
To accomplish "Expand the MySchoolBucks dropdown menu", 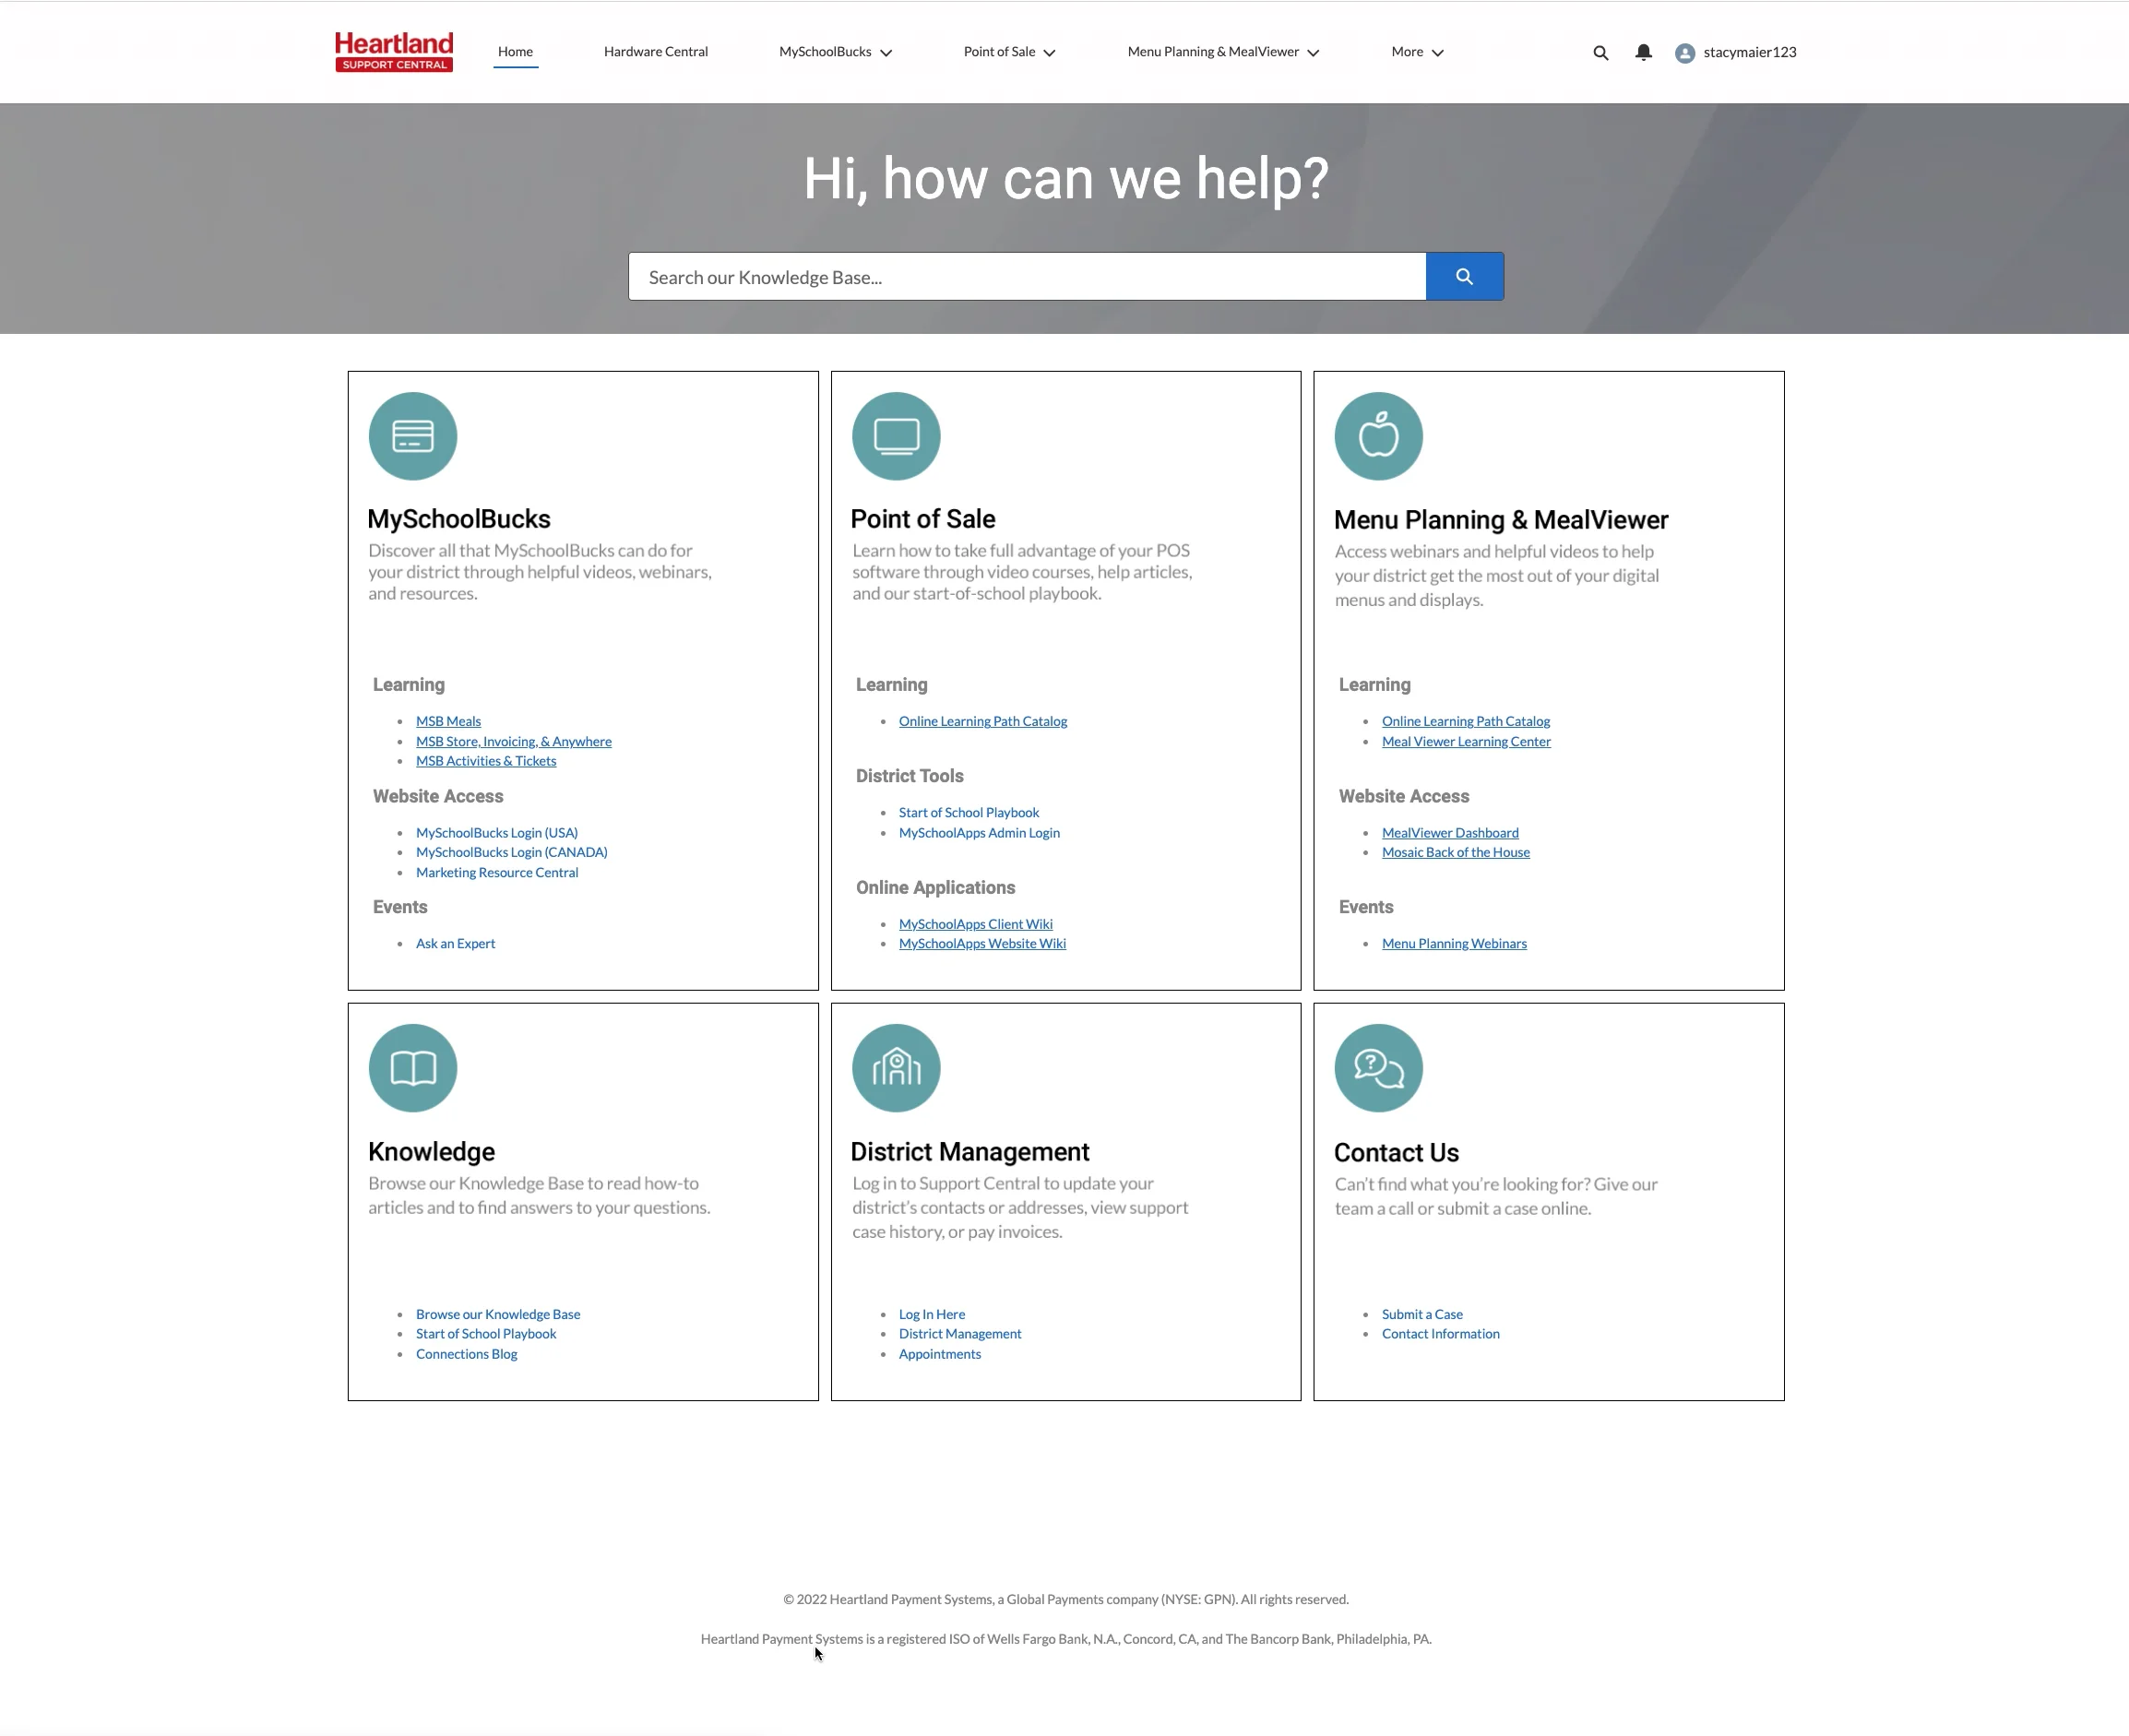I will [835, 51].
